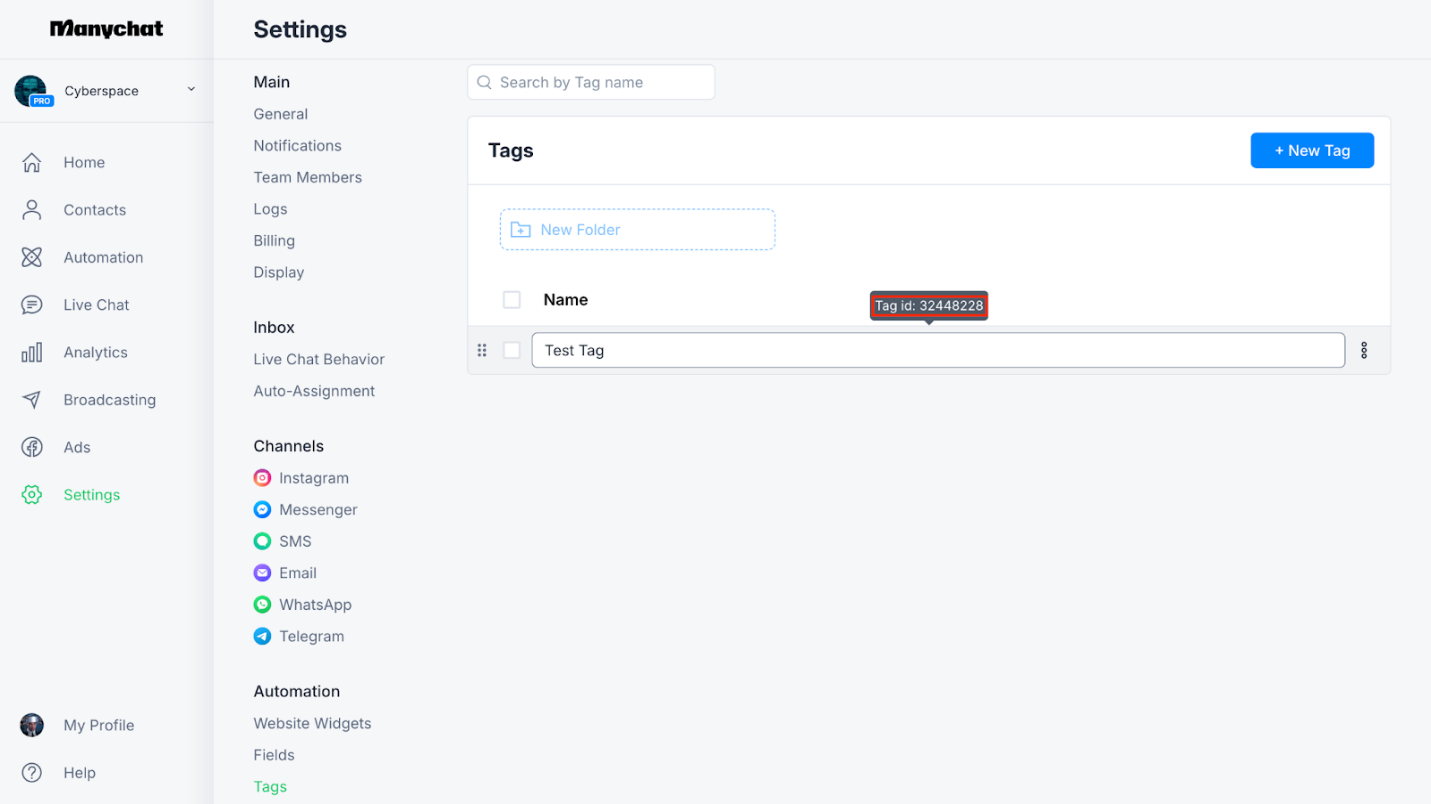The width and height of the screenshot is (1431, 804).
Task: Click the Telegram channel icon
Action: click(262, 636)
